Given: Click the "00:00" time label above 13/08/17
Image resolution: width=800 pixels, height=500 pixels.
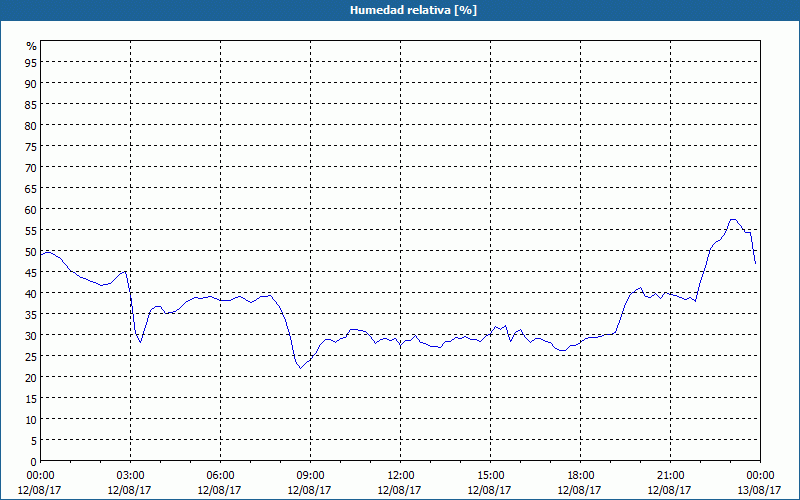Looking at the screenshot, I should click(x=760, y=476).
